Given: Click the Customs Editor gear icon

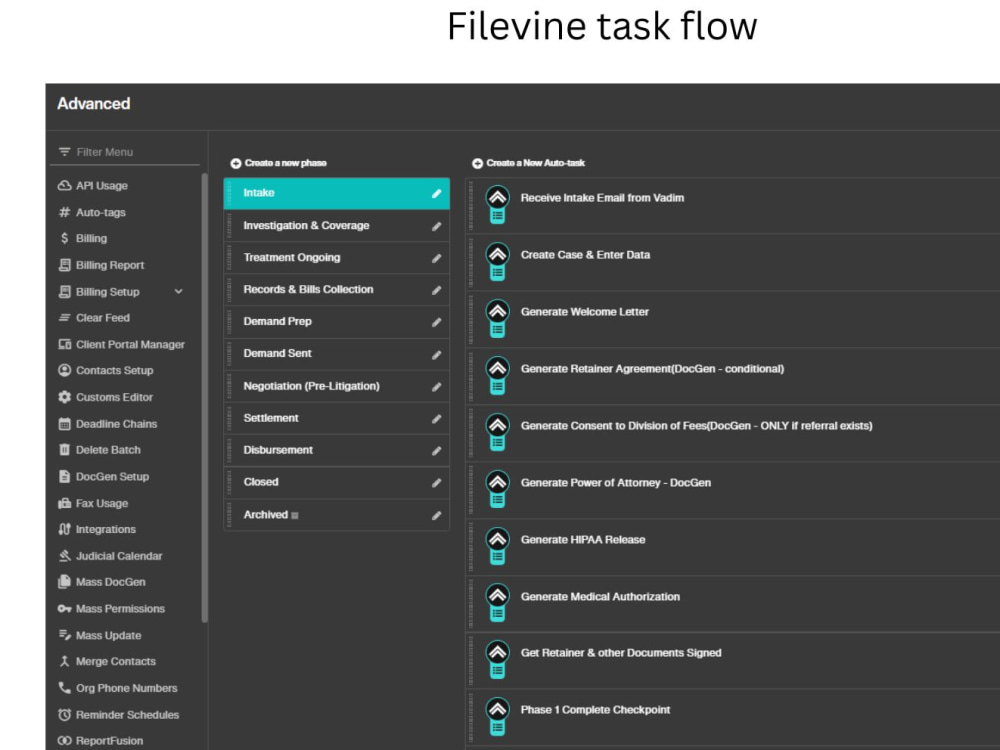Looking at the screenshot, I should [x=64, y=397].
